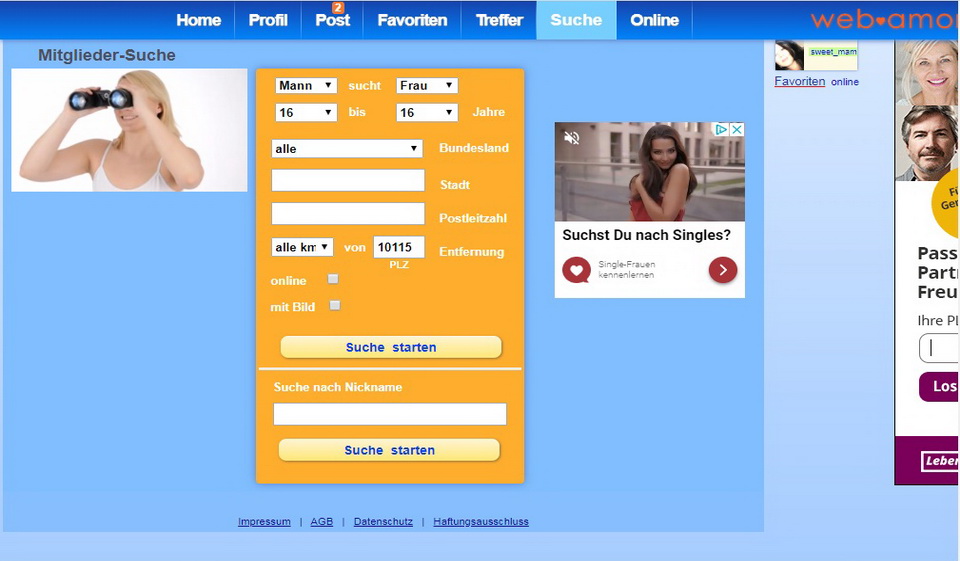Click the Ihre PLZ input in right ad
This screenshot has height=561, width=960.
[x=939, y=348]
